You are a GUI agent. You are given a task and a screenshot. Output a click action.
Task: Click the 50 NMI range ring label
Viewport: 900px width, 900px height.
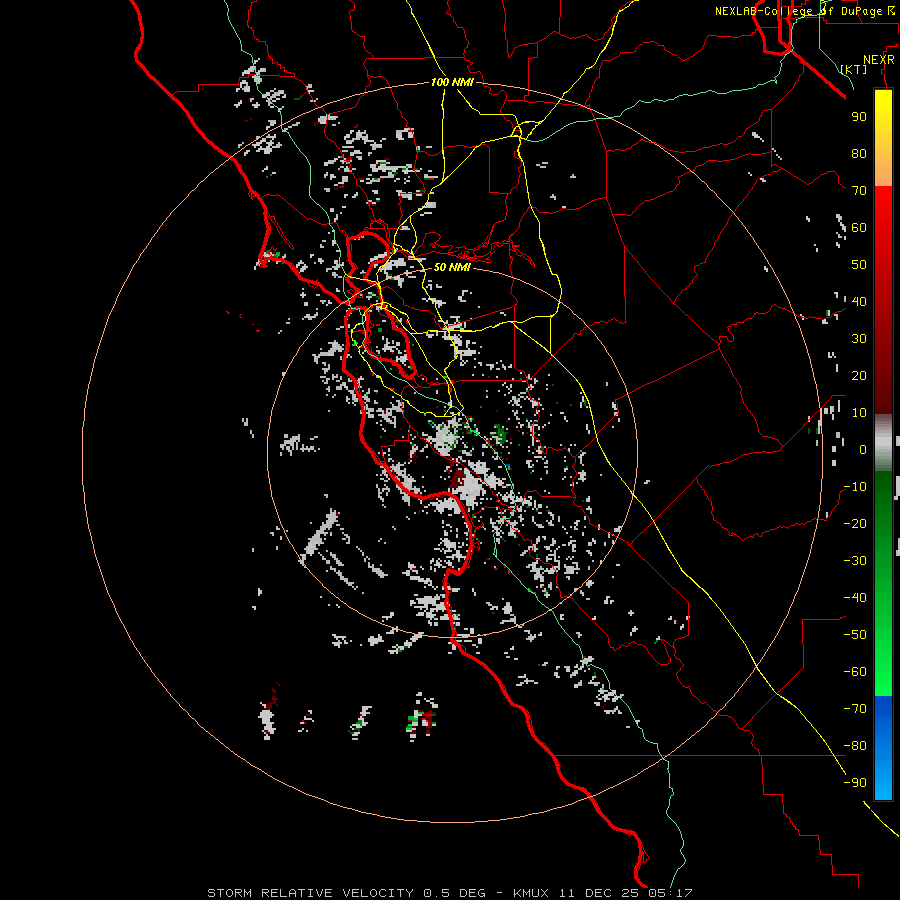tap(452, 267)
